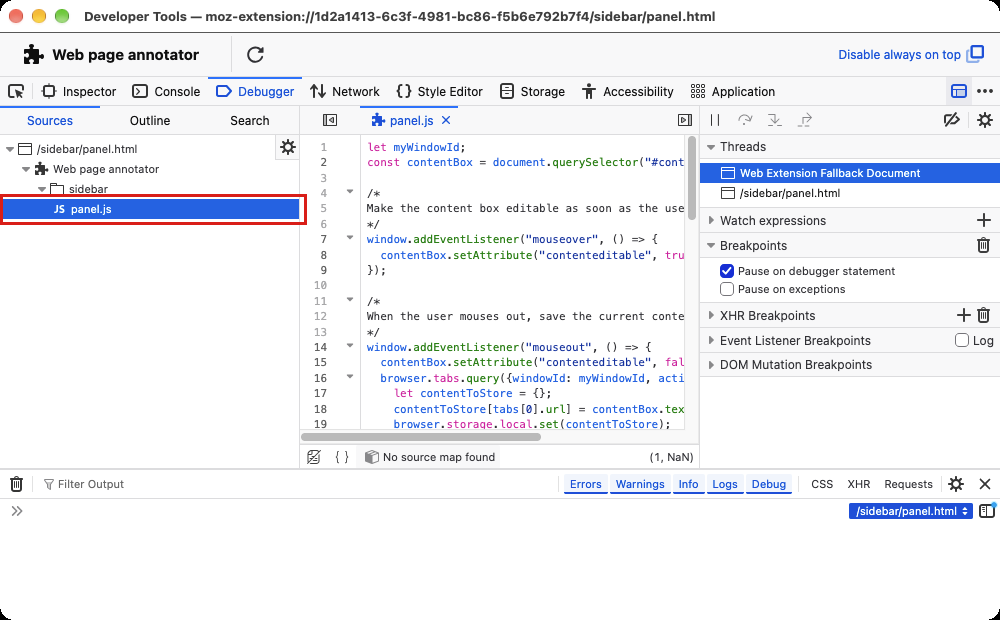This screenshot has width=1000, height=620.
Task: Close the panel.js editor tab
Action: (446, 120)
